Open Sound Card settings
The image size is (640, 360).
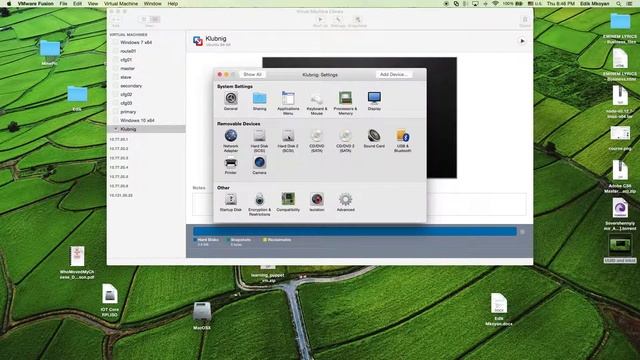(374, 138)
